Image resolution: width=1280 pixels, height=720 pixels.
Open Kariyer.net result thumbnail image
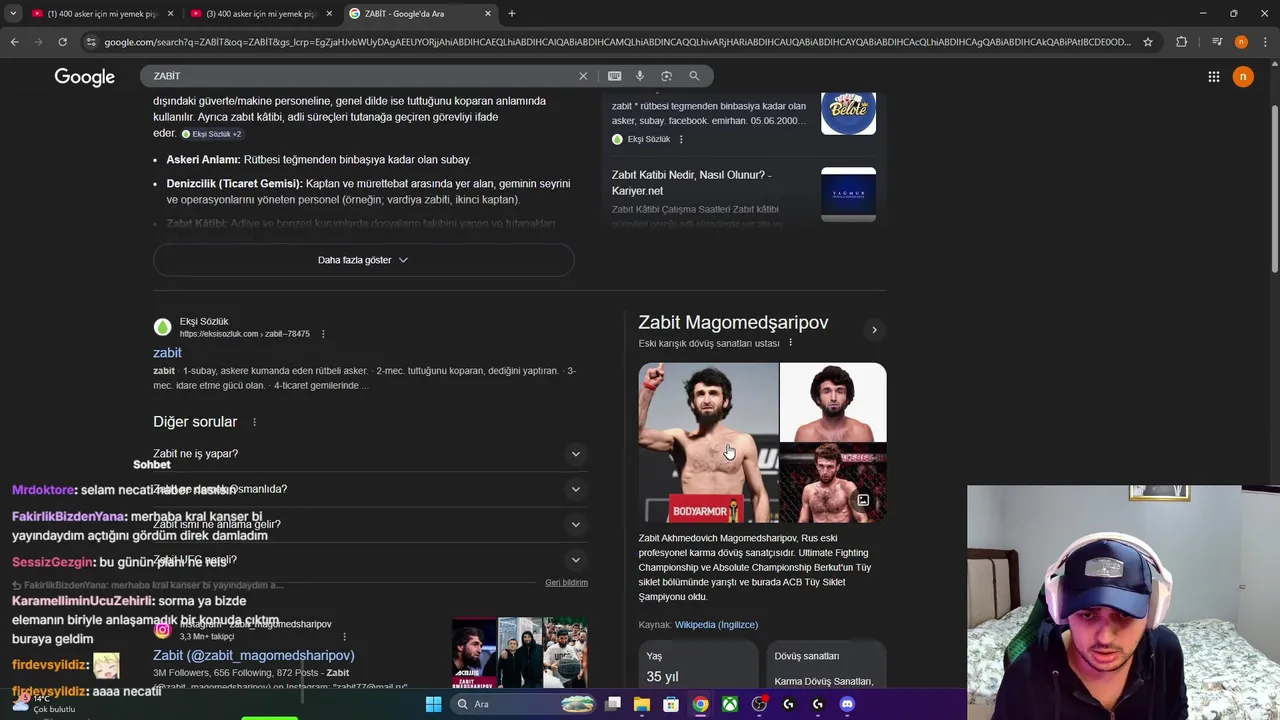848,194
